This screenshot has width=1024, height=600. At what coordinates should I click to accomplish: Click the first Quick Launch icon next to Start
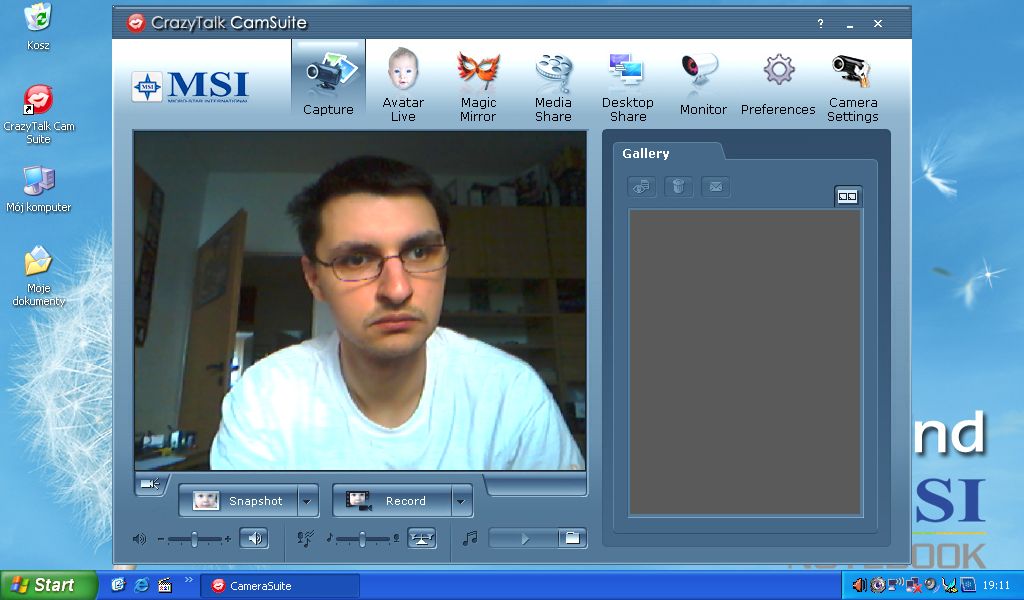click(118, 585)
